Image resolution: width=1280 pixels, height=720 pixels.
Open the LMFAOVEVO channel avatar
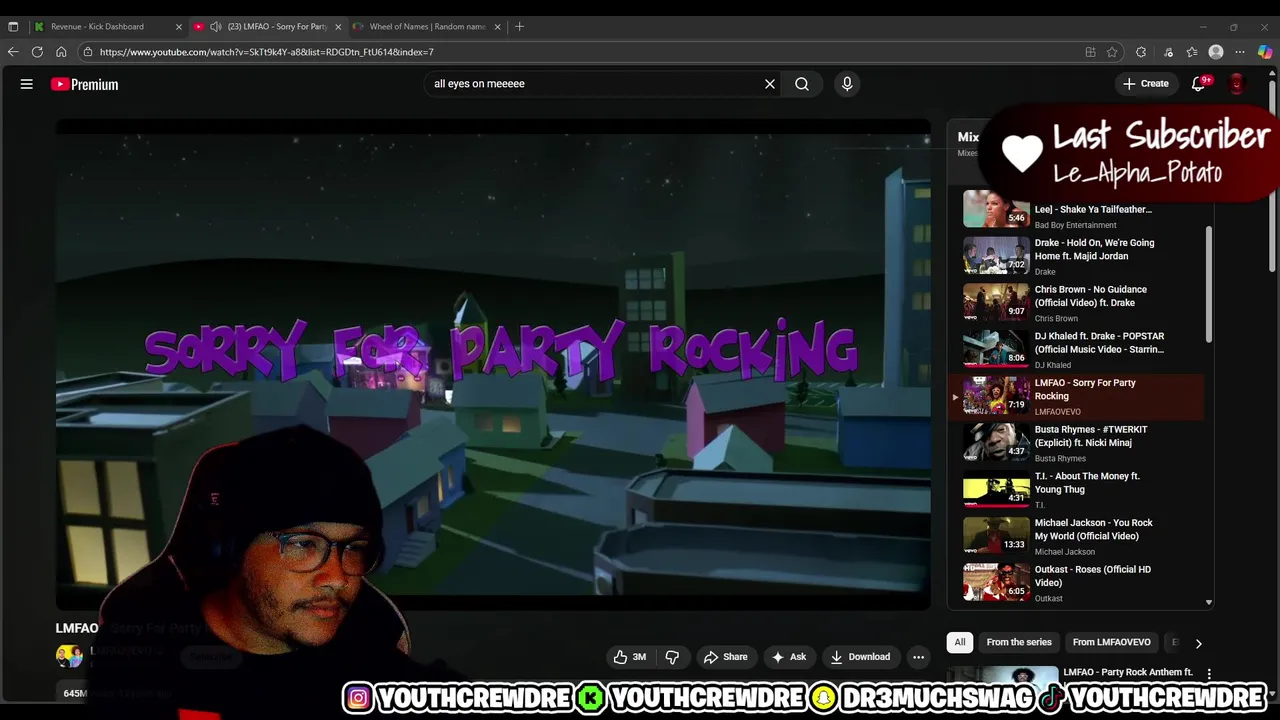pyautogui.click(x=69, y=656)
